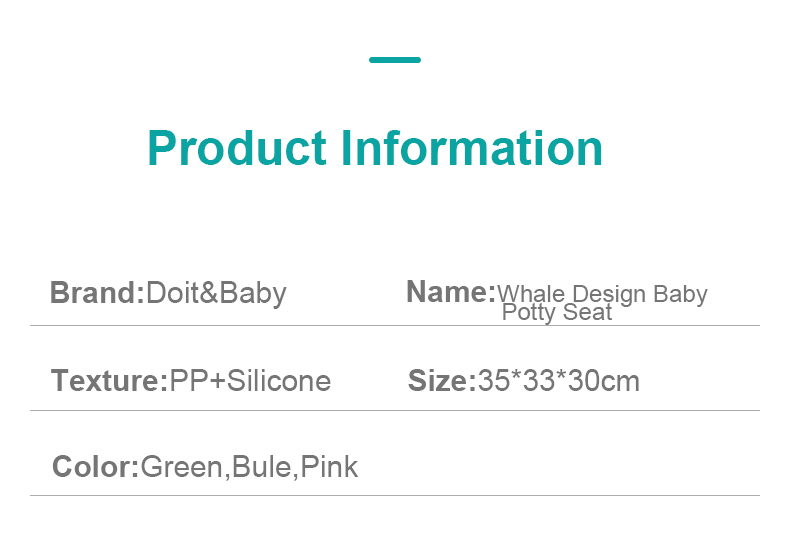Viewport: 790px width, 536px height.
Task: Click the Pink color option text
Action: 329,467
